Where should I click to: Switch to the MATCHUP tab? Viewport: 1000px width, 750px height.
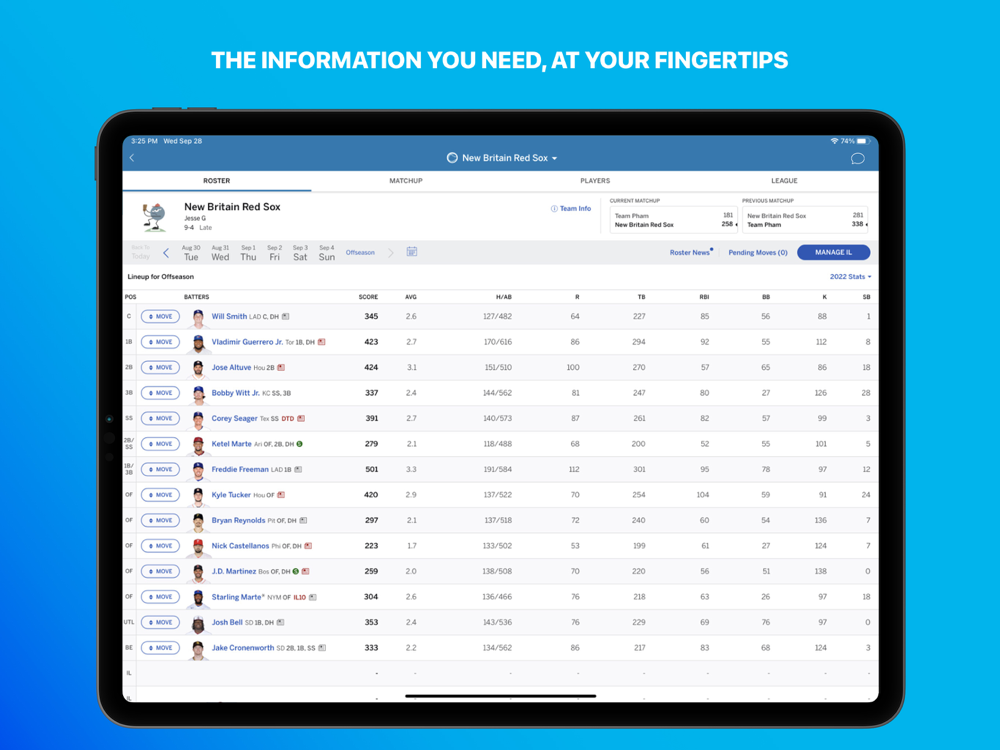[x=406, y=180]
